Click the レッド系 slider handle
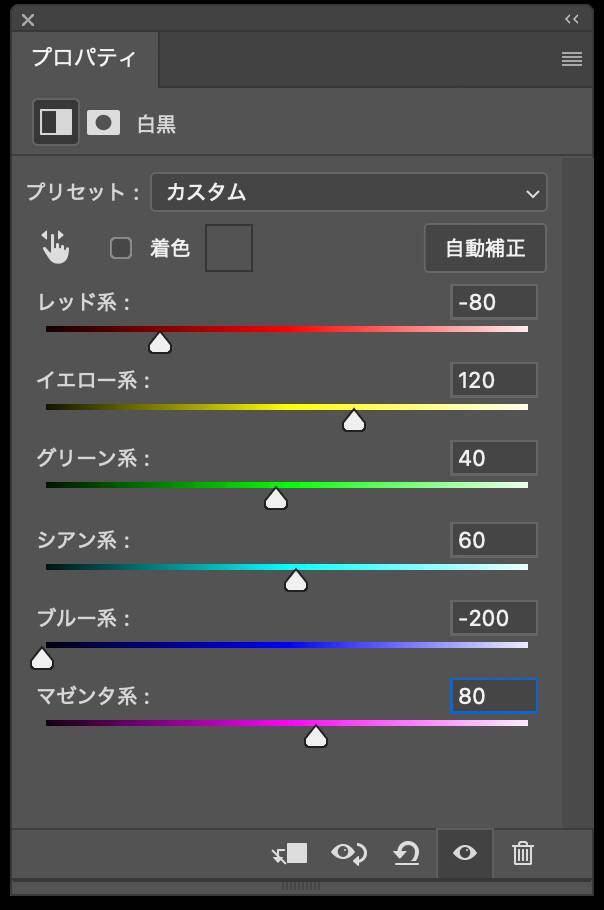This screenshot has height=910, width=604. (x=160, y=343)
